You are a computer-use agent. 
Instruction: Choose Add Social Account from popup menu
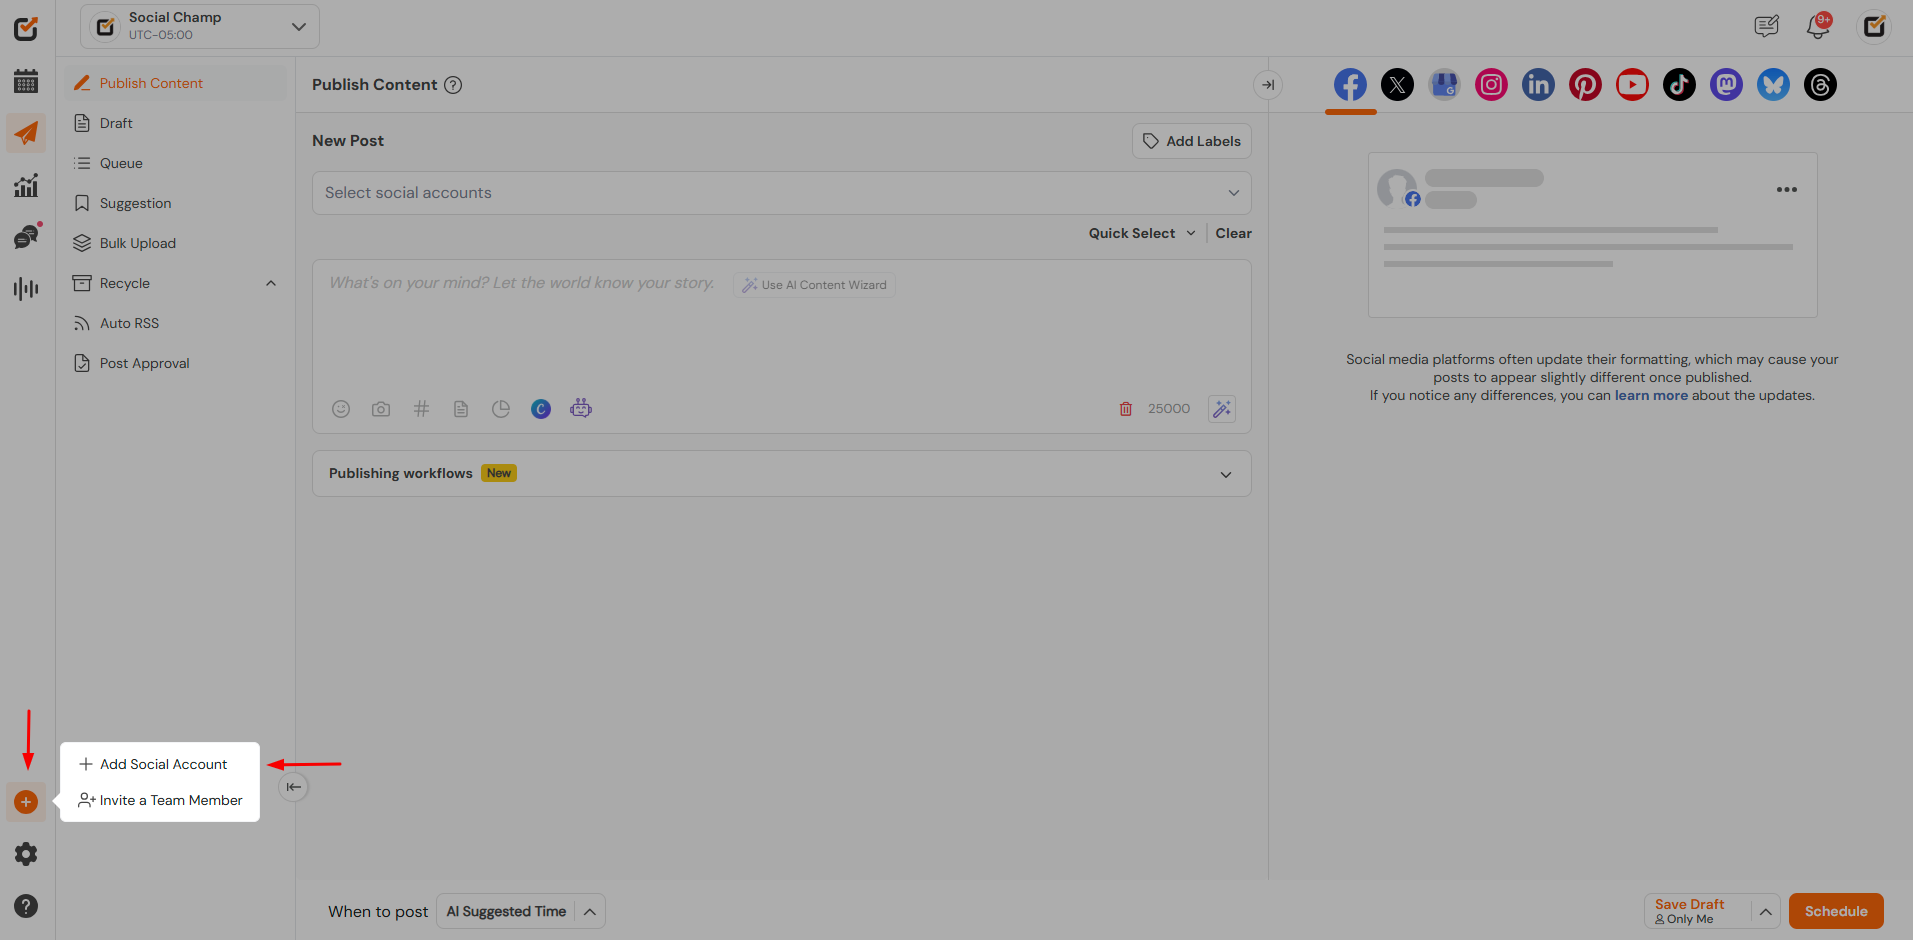(163, 764)
